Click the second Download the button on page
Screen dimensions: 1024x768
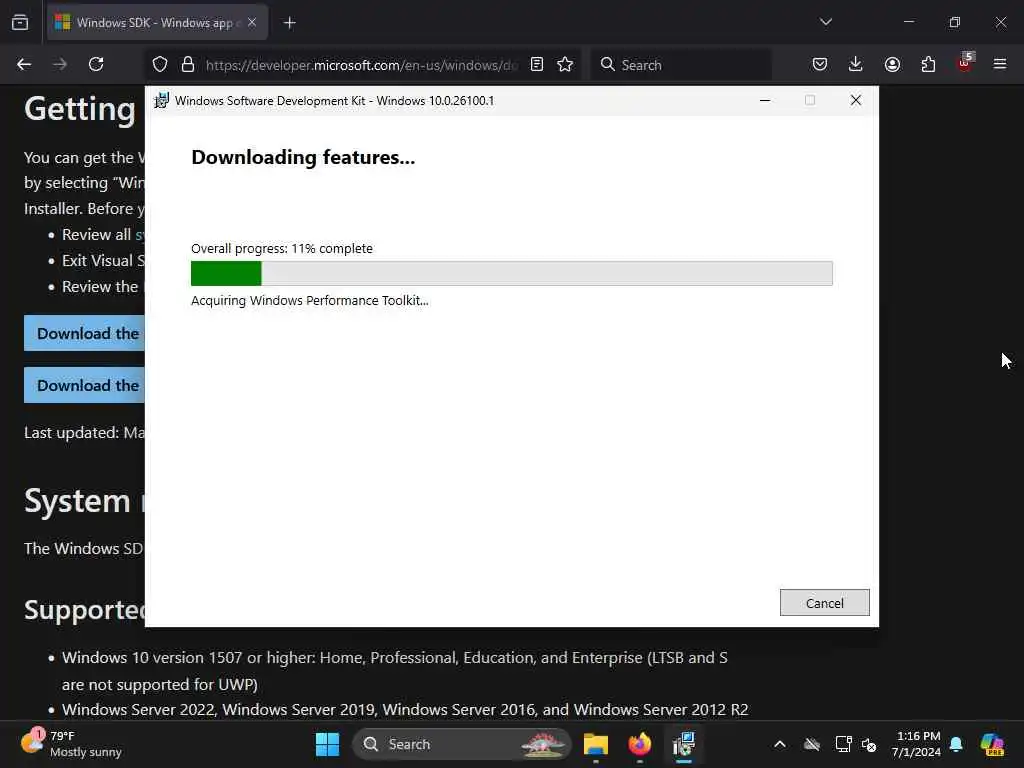coord(84,385)
